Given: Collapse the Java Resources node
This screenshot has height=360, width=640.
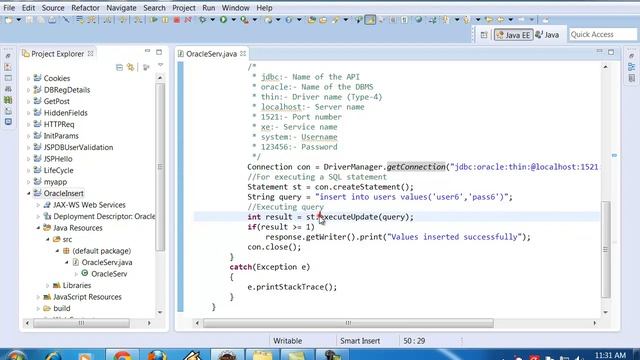Looking at the screenshot, I should (38, 228).
